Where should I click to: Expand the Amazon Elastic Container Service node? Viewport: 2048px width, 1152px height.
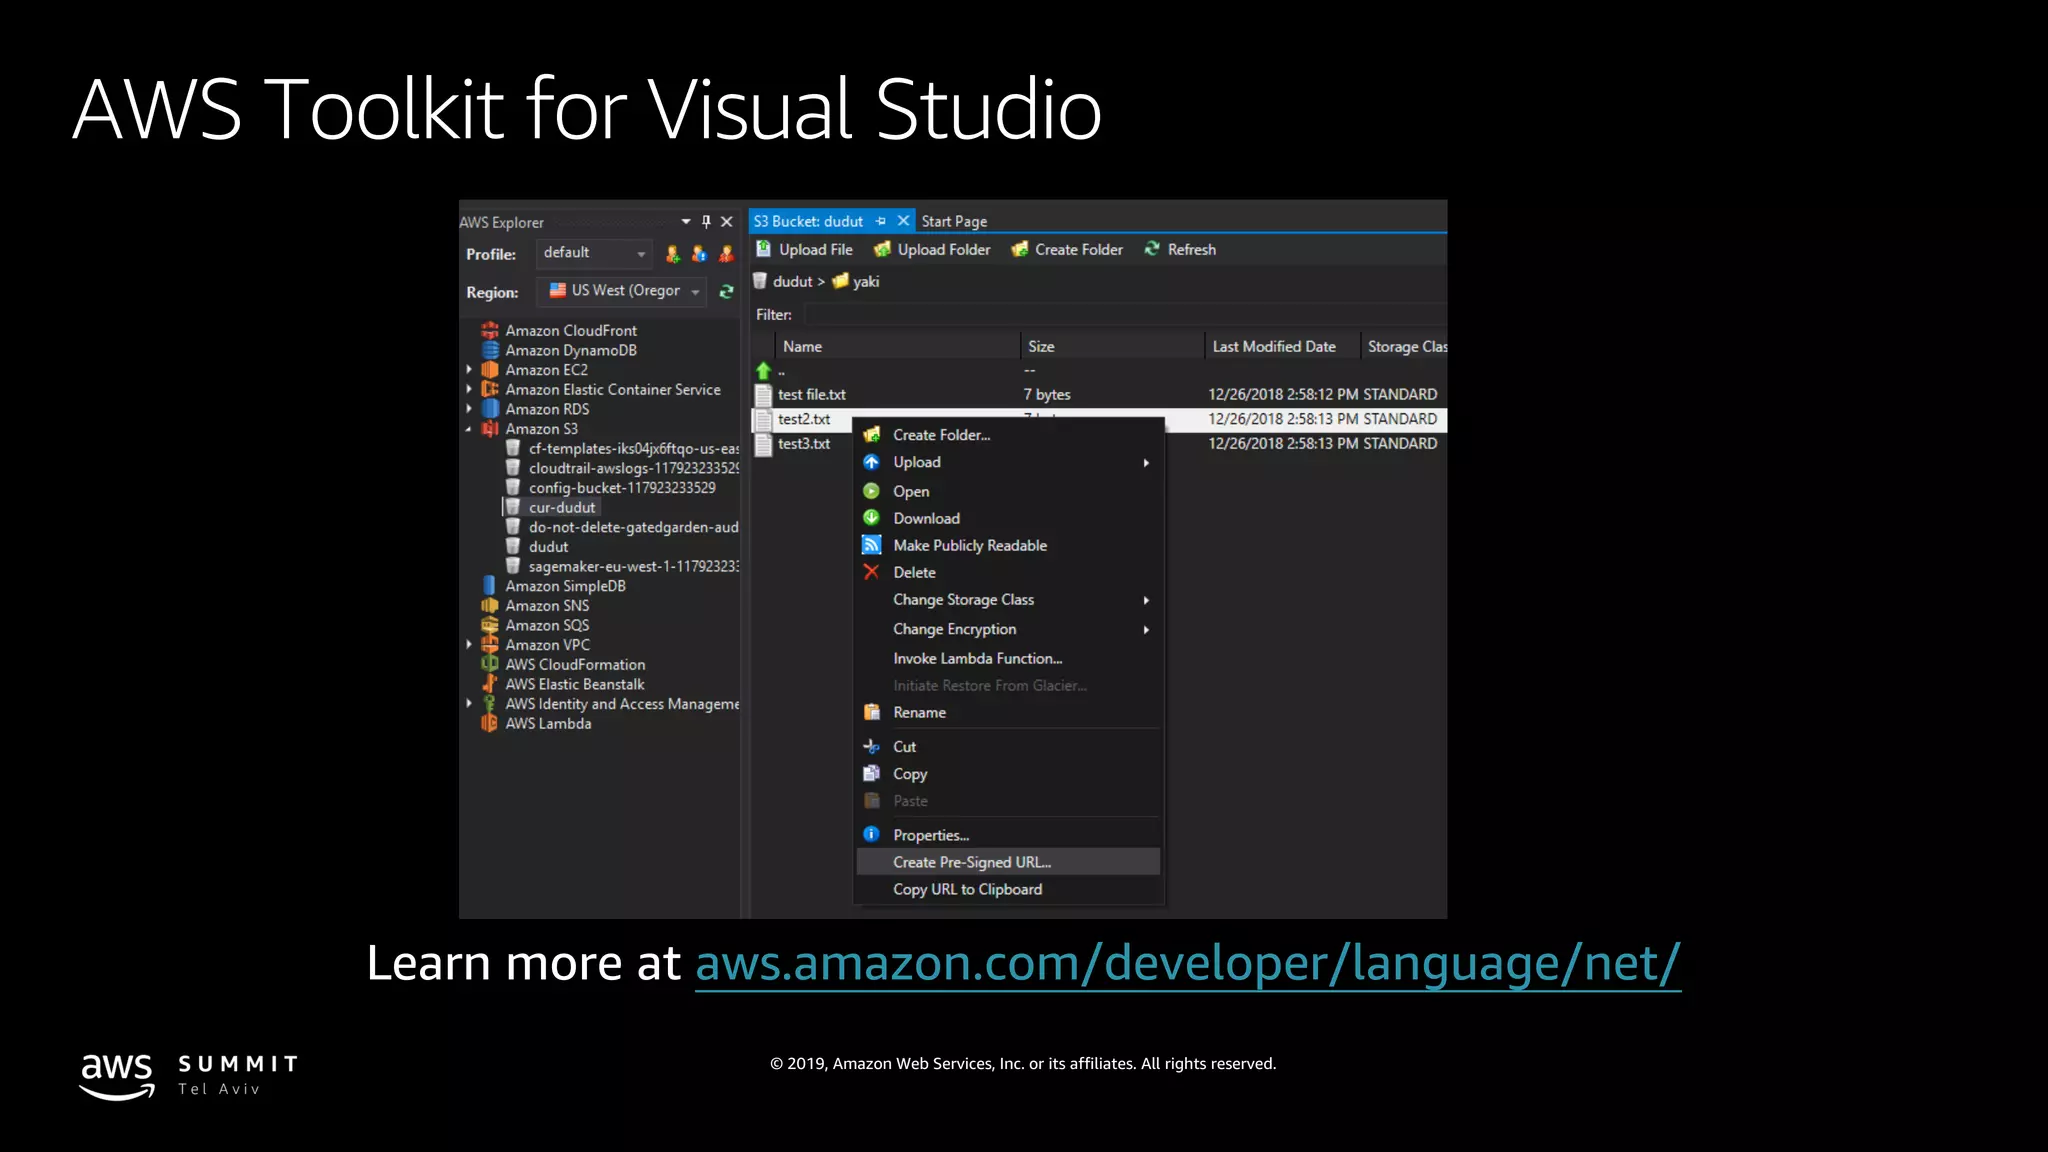469,389
